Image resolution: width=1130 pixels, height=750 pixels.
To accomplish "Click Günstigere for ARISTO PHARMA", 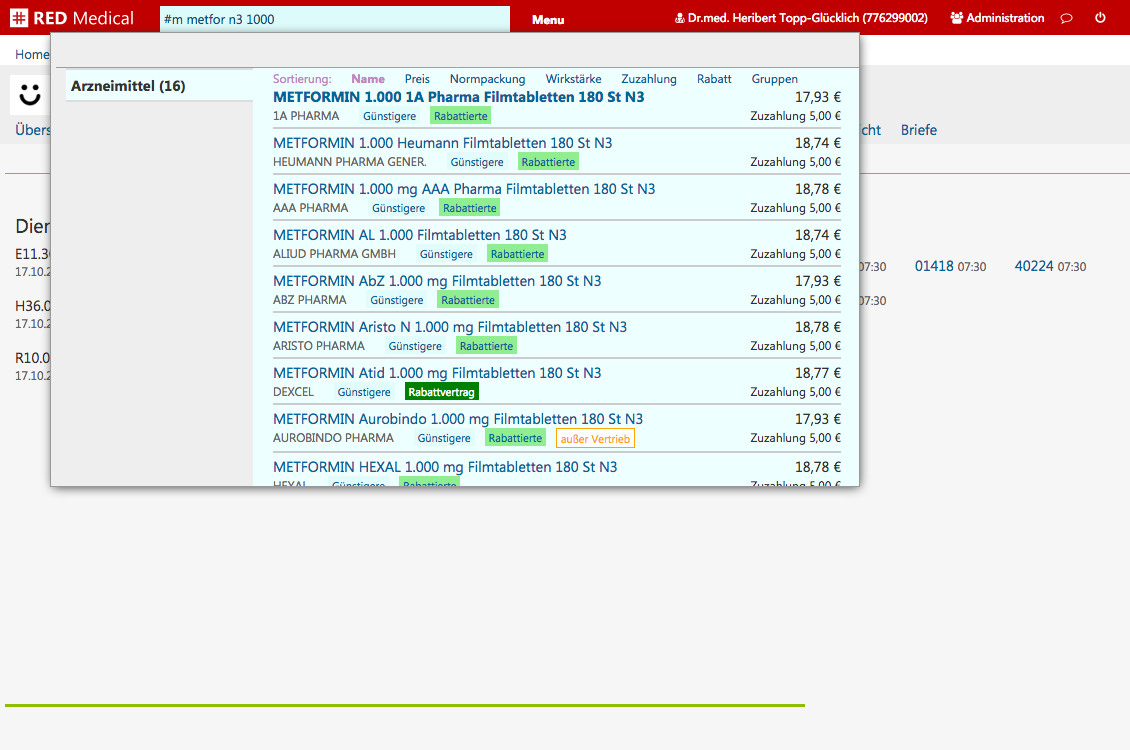I will click(x=415, y=347).
